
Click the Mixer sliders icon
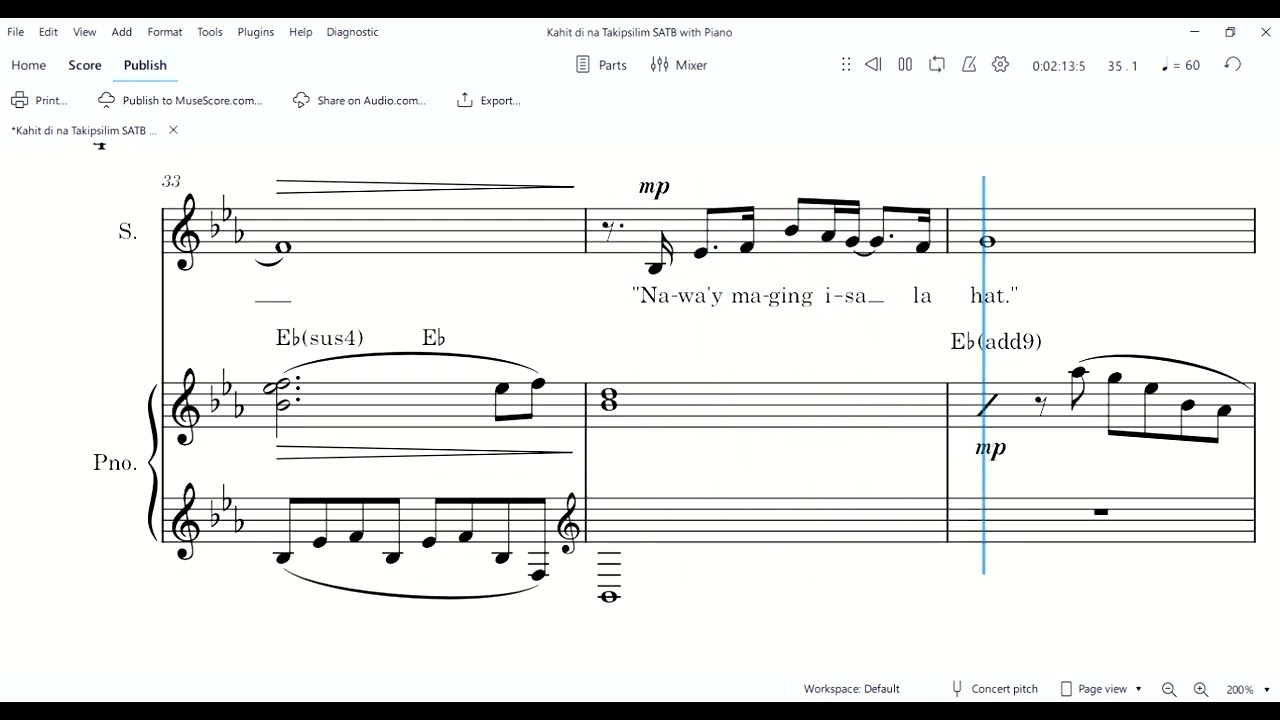[x=659, y=65]
